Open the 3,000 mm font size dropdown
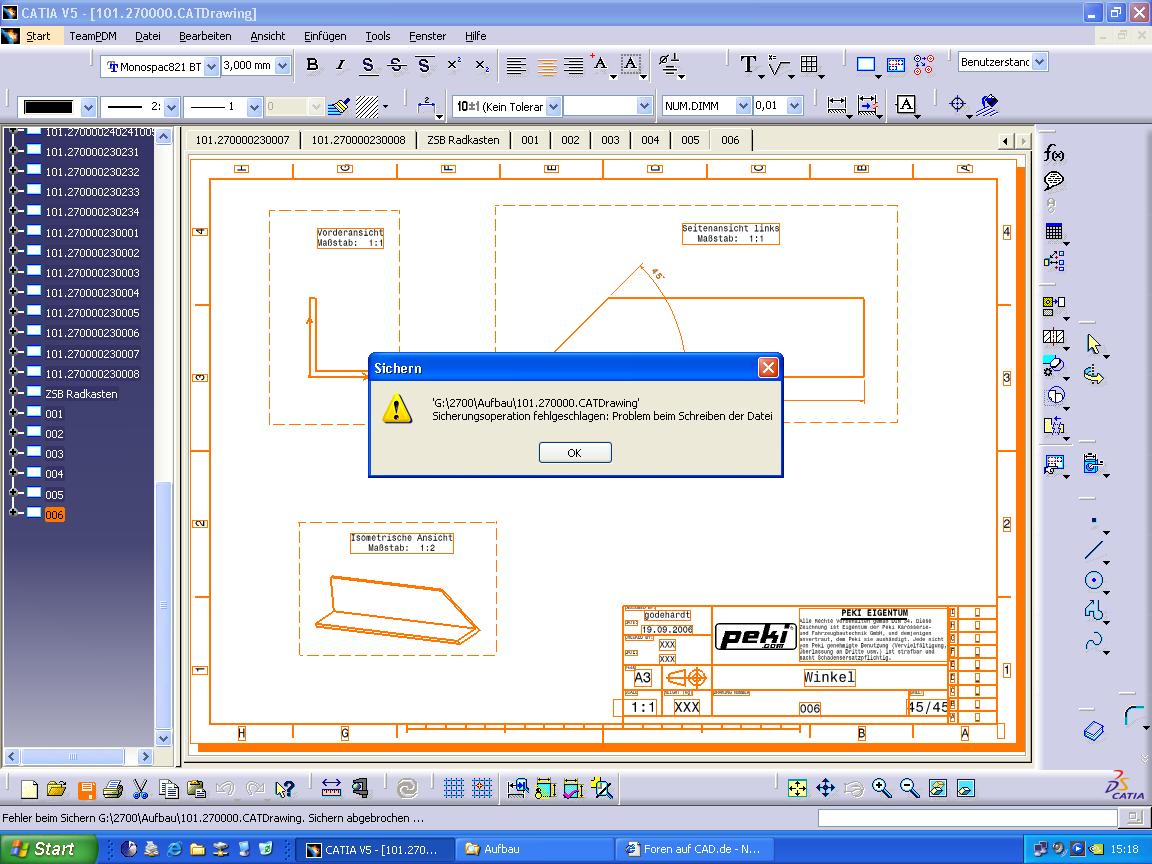Screen dimensions: 1152x864 (282, 66)
